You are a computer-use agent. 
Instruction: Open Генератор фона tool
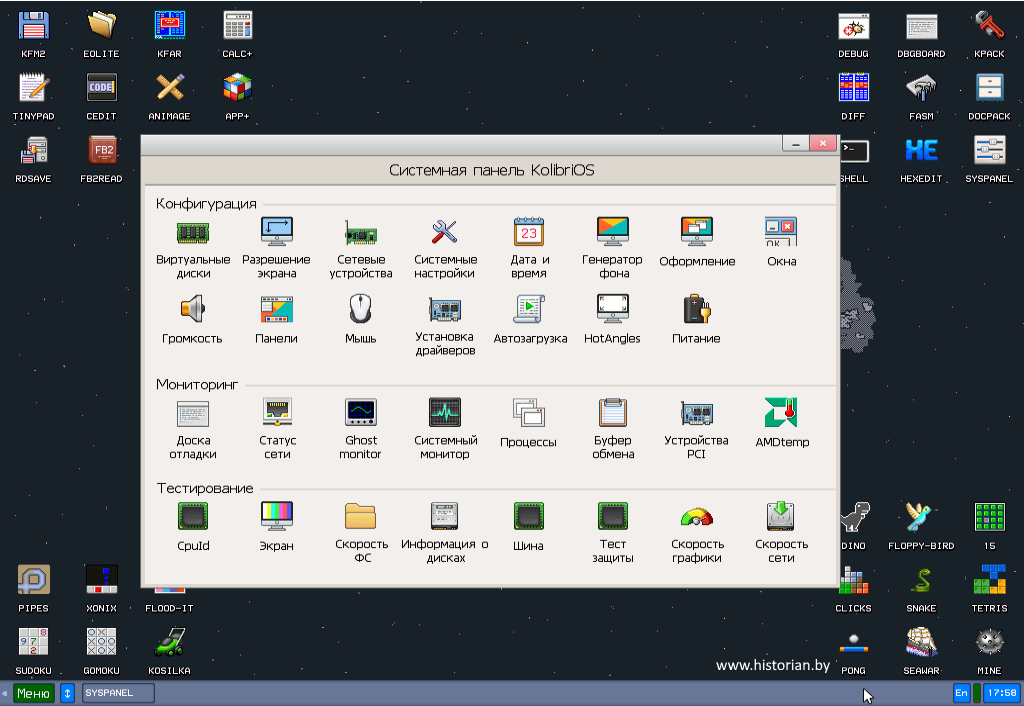[x=612, y=233]
